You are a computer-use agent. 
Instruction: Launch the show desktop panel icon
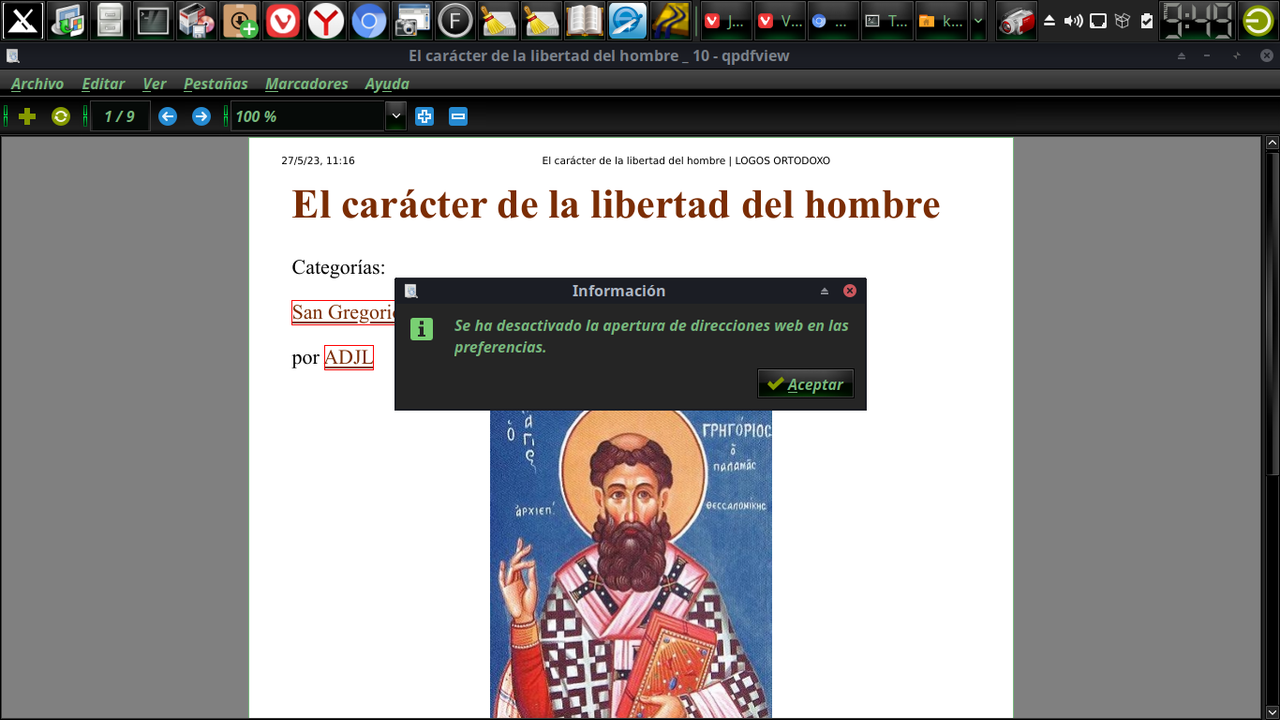click(68, 20)
